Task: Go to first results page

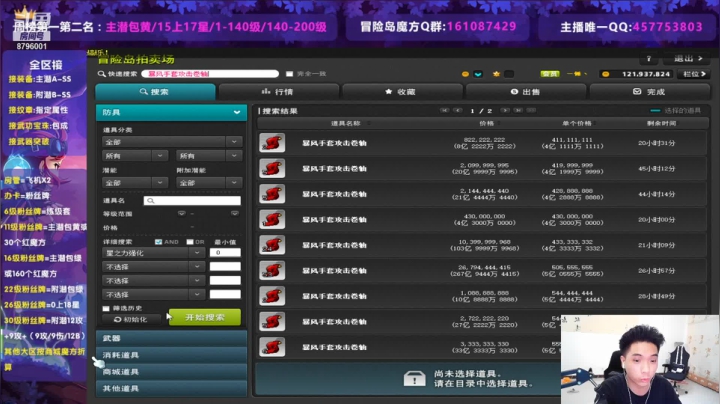Action: 444,111
